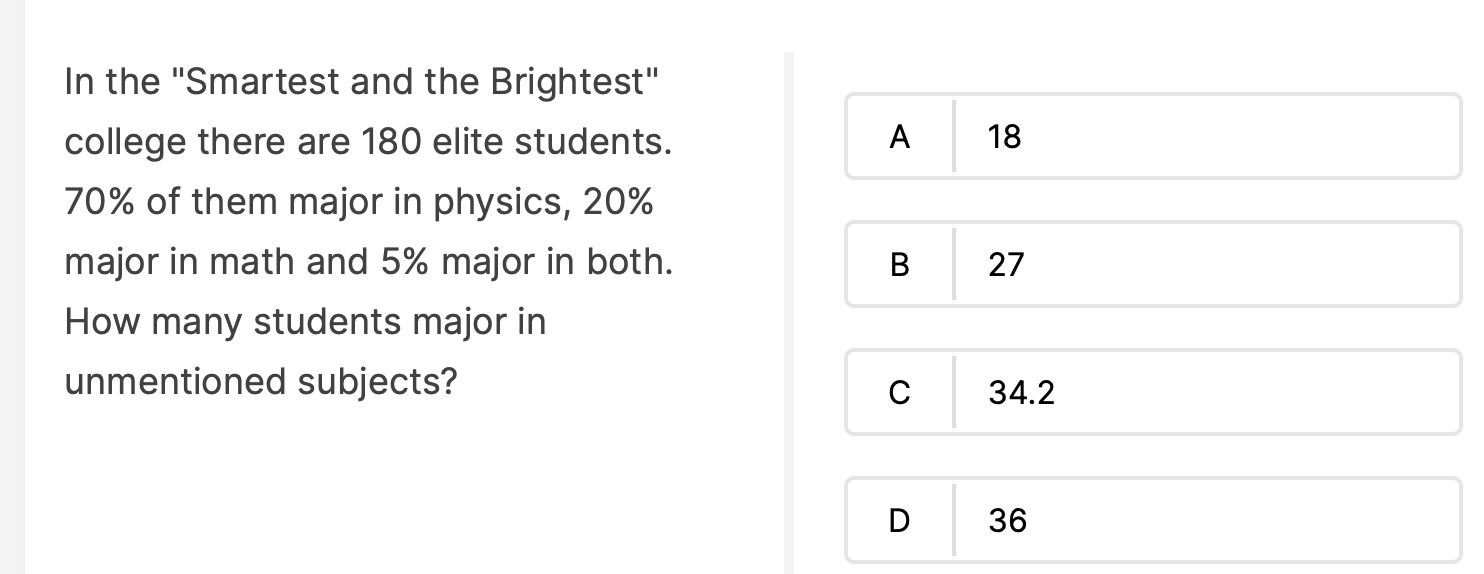Click the gray strip at the left edge
This screenshot has width=1484, height=574.
pyautogui.click(x=12, y=287)
